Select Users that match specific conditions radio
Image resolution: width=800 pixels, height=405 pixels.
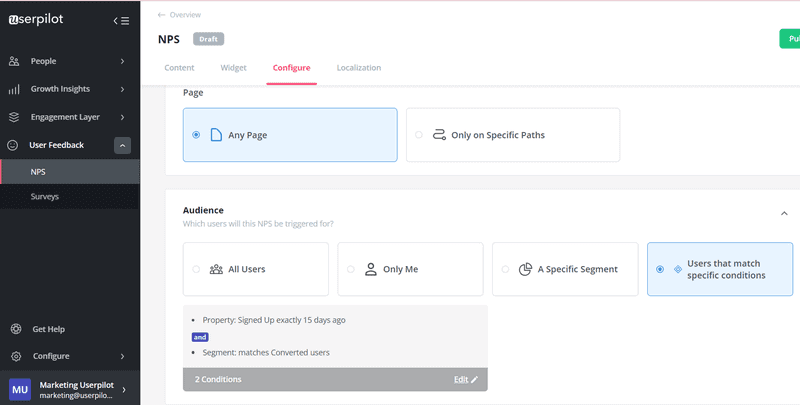660,269
